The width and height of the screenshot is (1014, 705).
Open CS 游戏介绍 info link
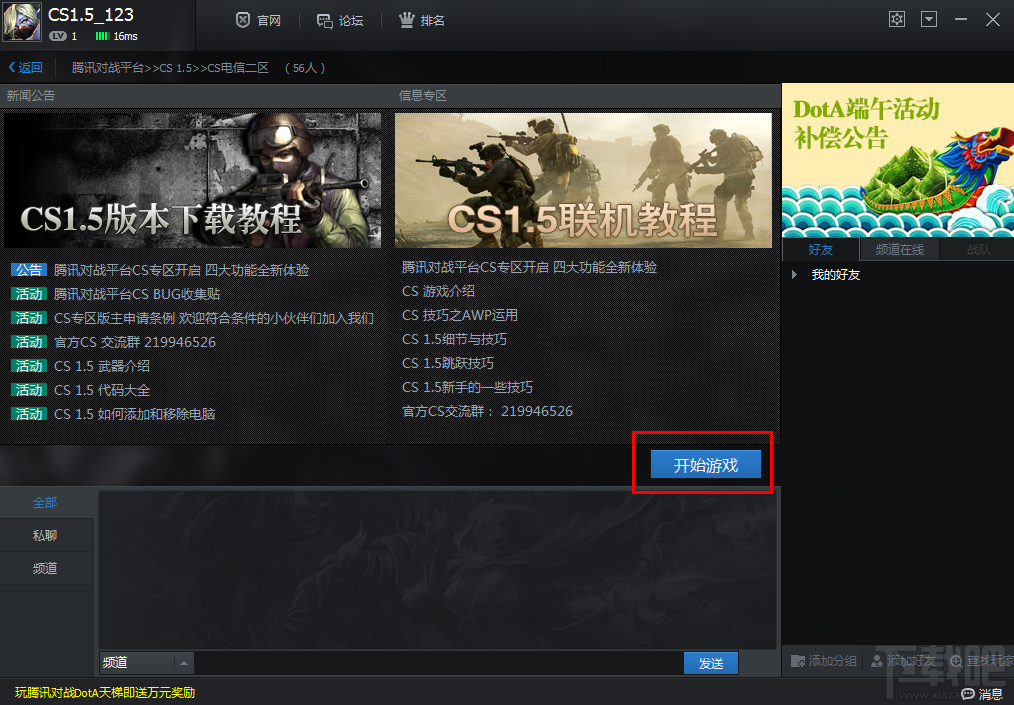coord(438,291)
